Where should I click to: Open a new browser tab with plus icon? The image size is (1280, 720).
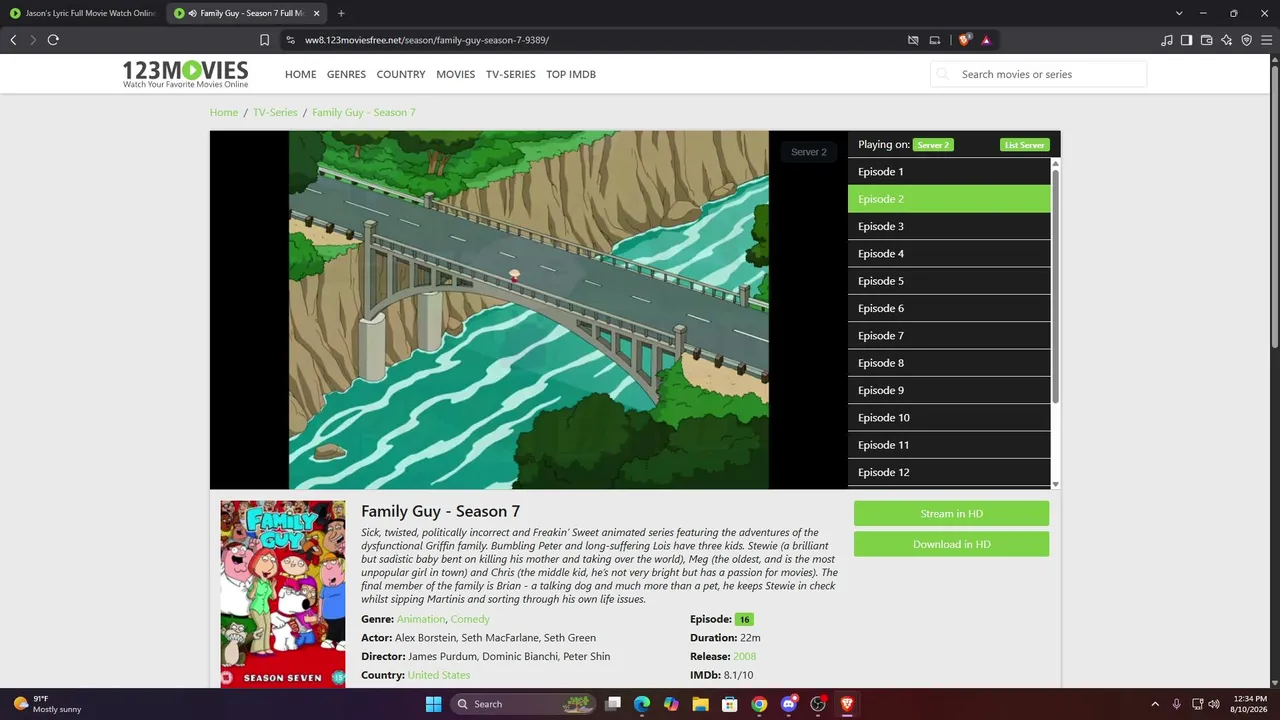[x=341, y=13]
